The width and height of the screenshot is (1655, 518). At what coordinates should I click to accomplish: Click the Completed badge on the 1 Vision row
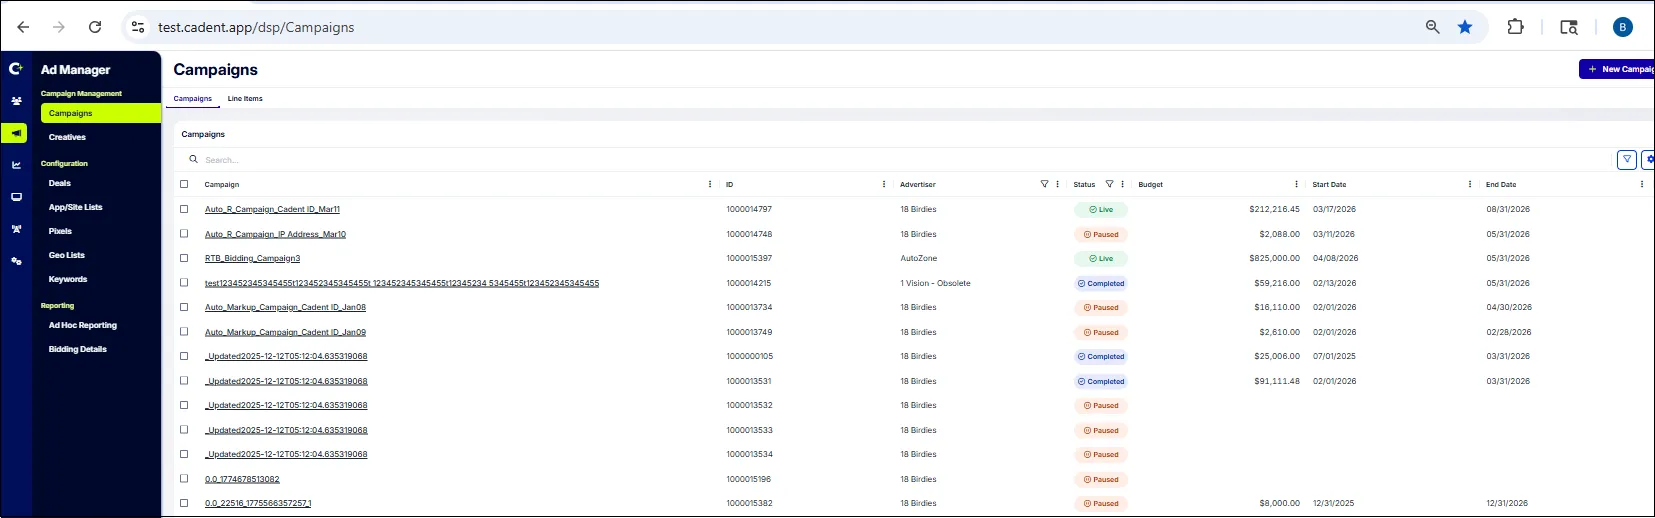[1100, 283]
